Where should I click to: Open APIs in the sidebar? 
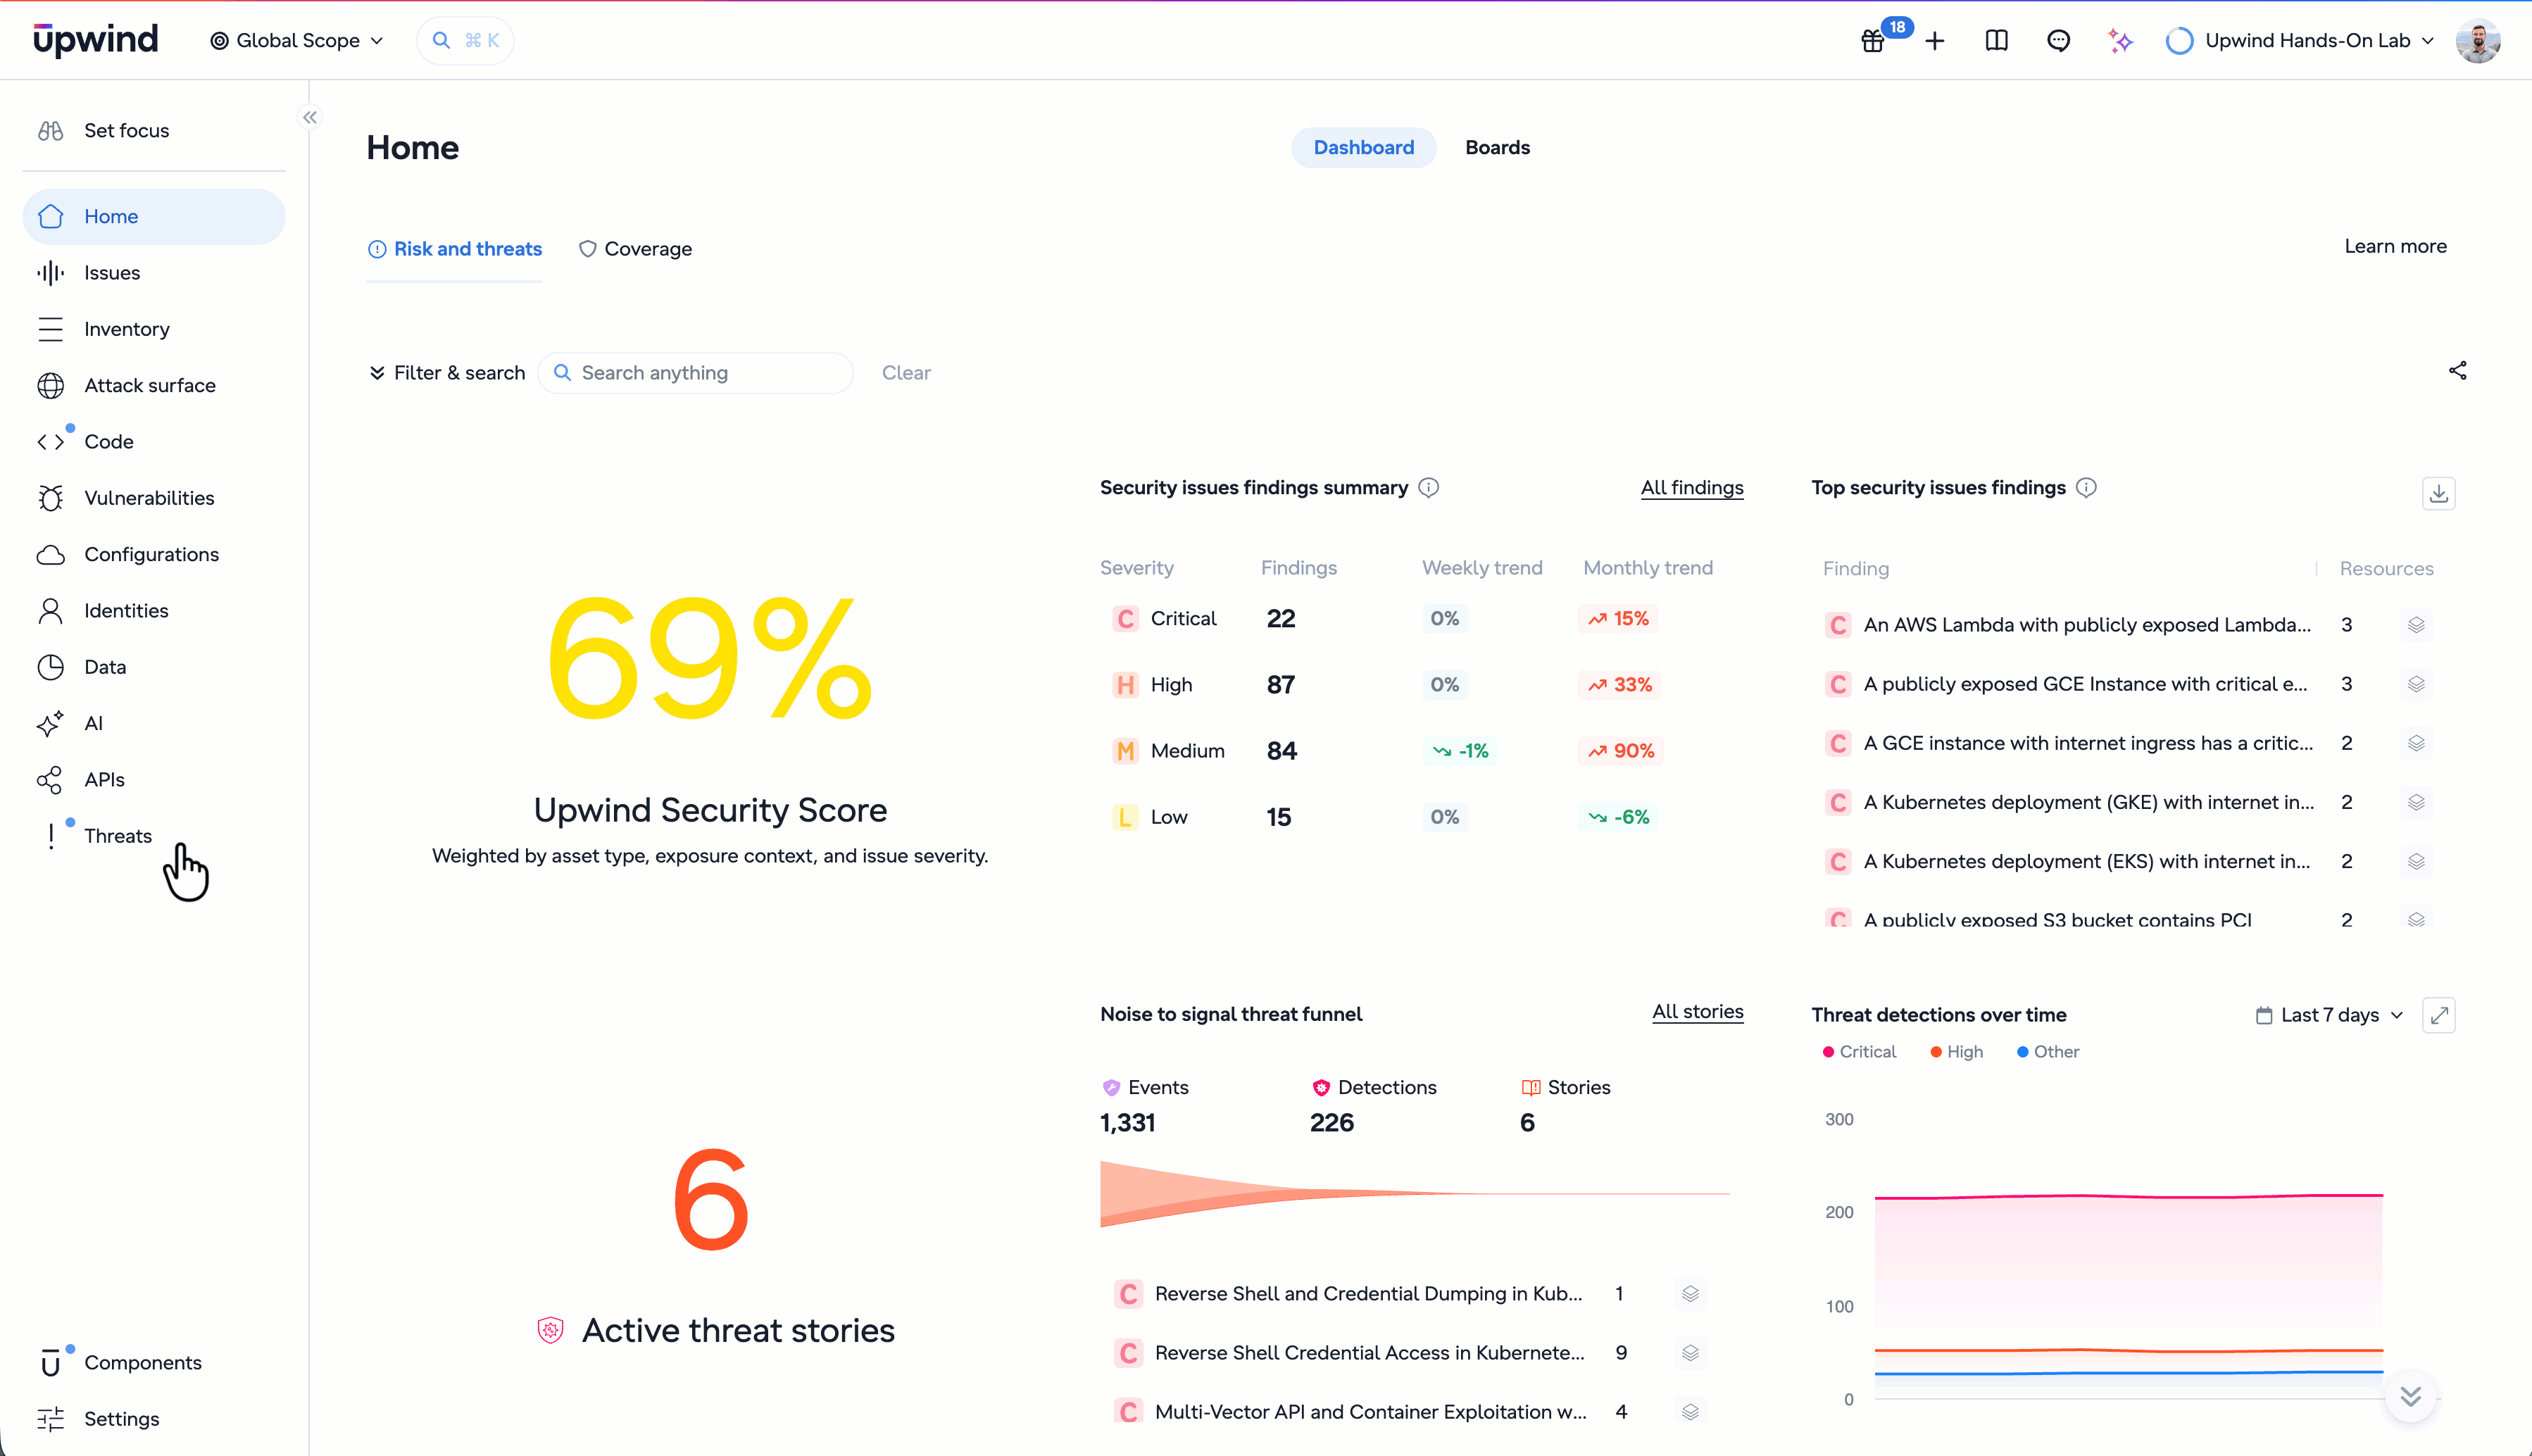[x=154, y=780]
